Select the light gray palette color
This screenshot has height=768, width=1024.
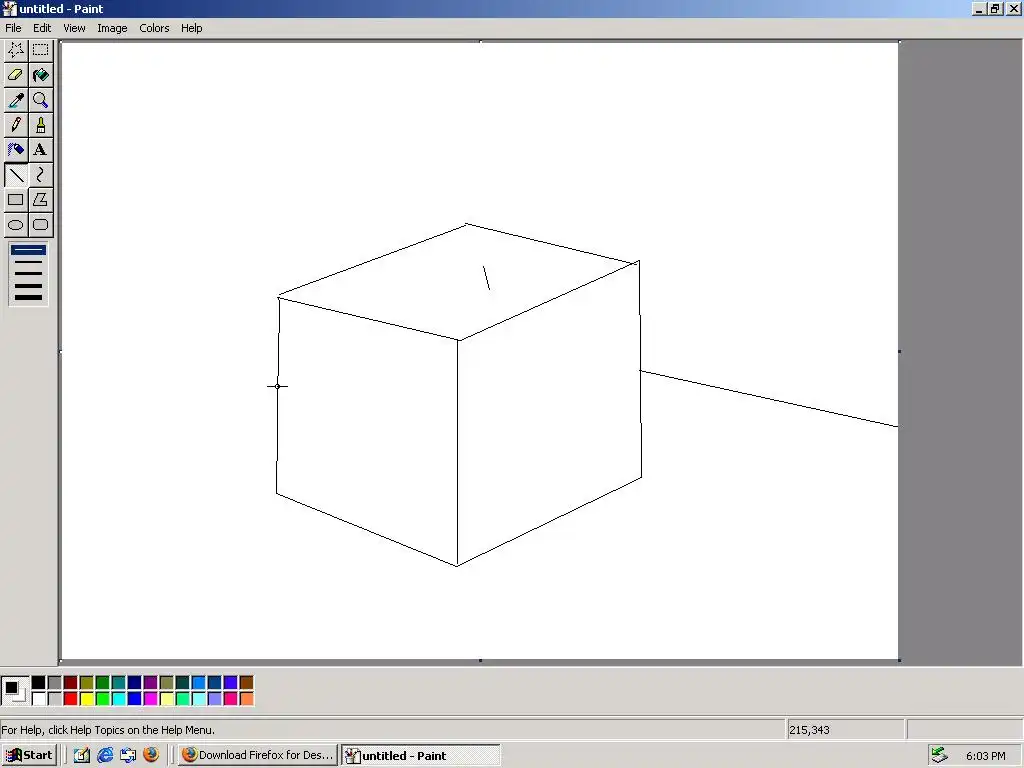click(54, 699)
